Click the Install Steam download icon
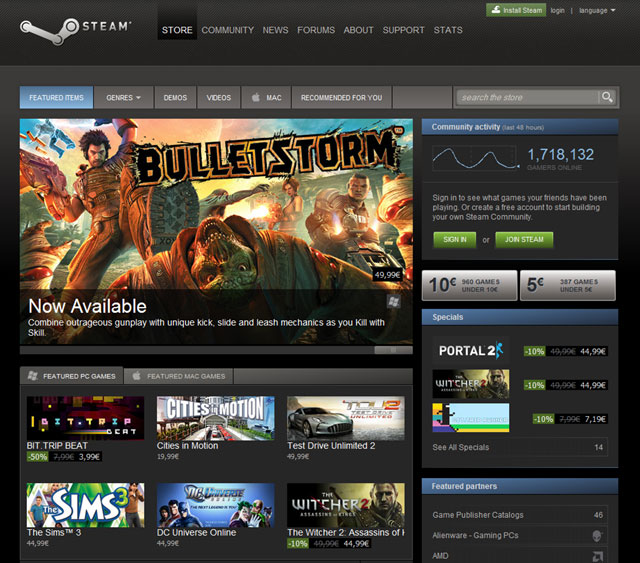Screen dimensions: 640x563 (x=496, y=10)
